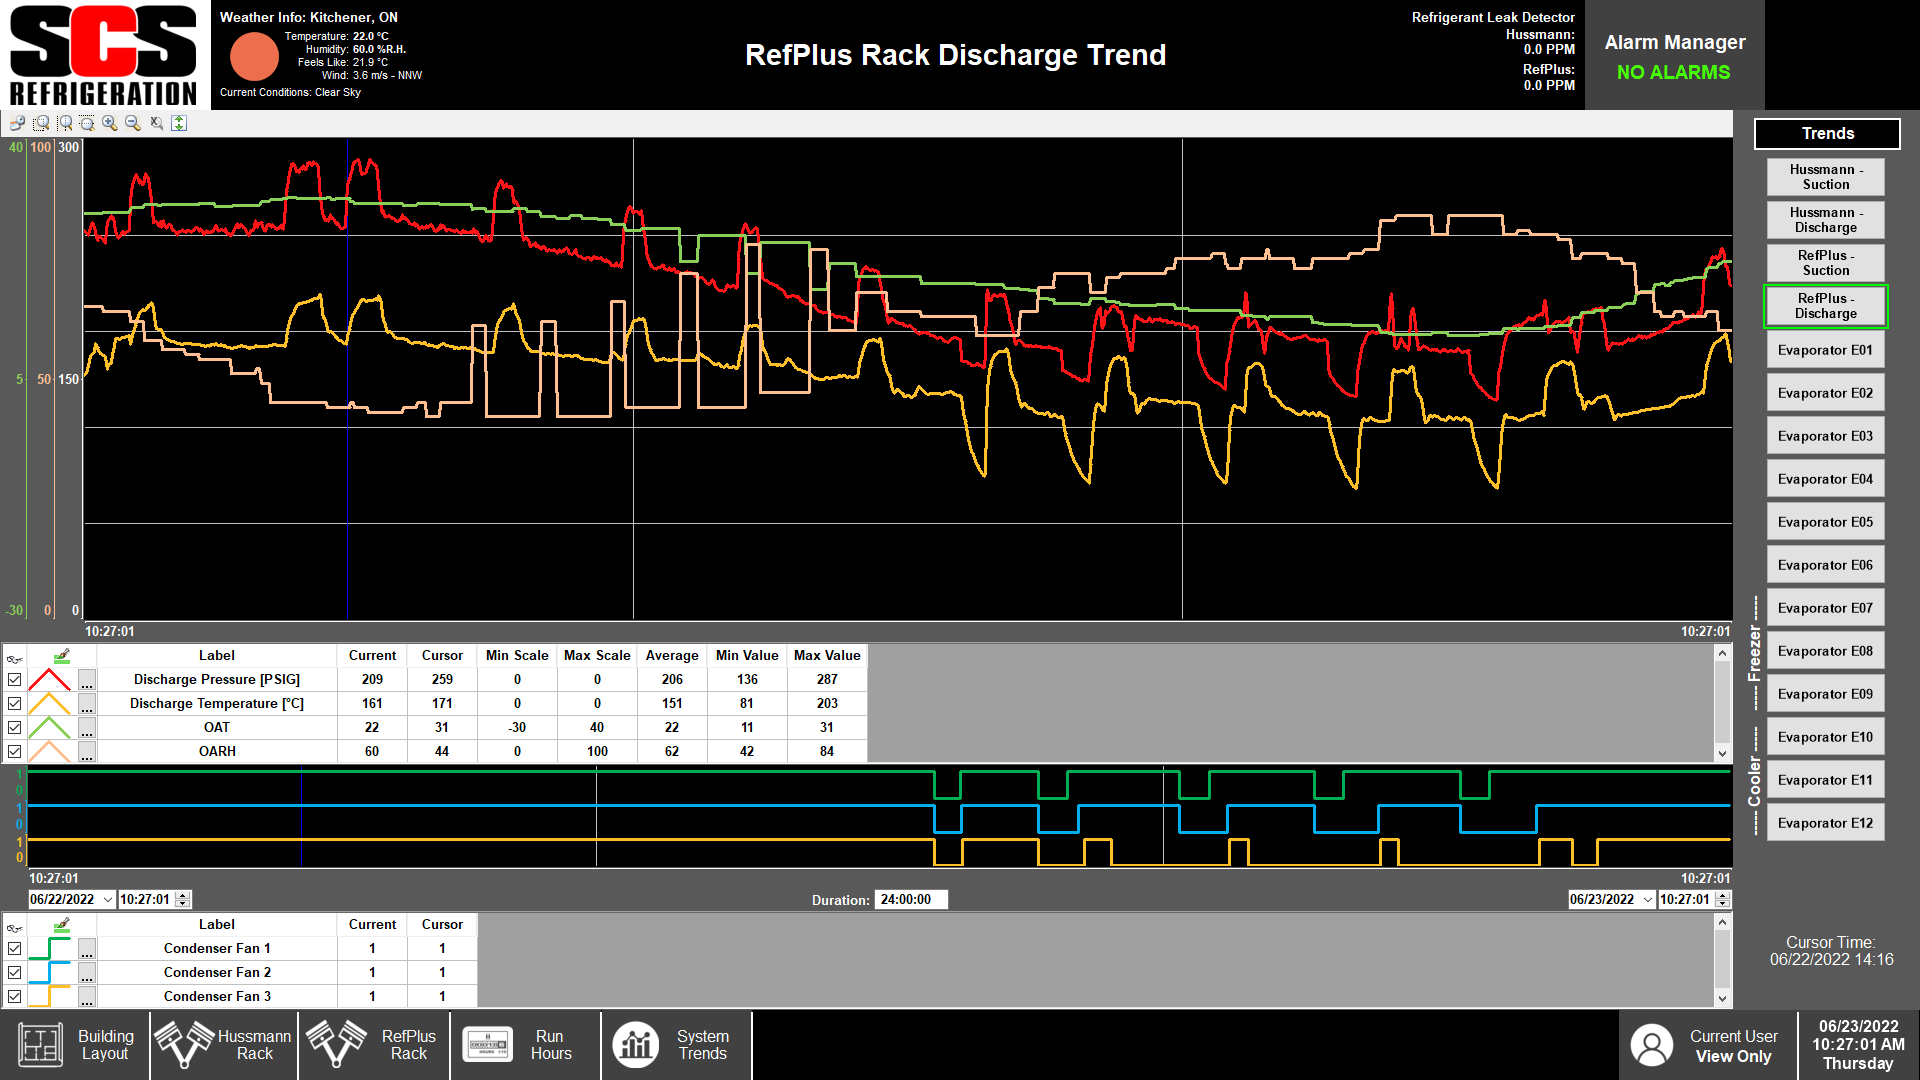The width and height of the screenshot is (1920, 1080).
Task: Select the vertical value-axis zoom tool
Action: pyautogui.click(x=87, y=123)
